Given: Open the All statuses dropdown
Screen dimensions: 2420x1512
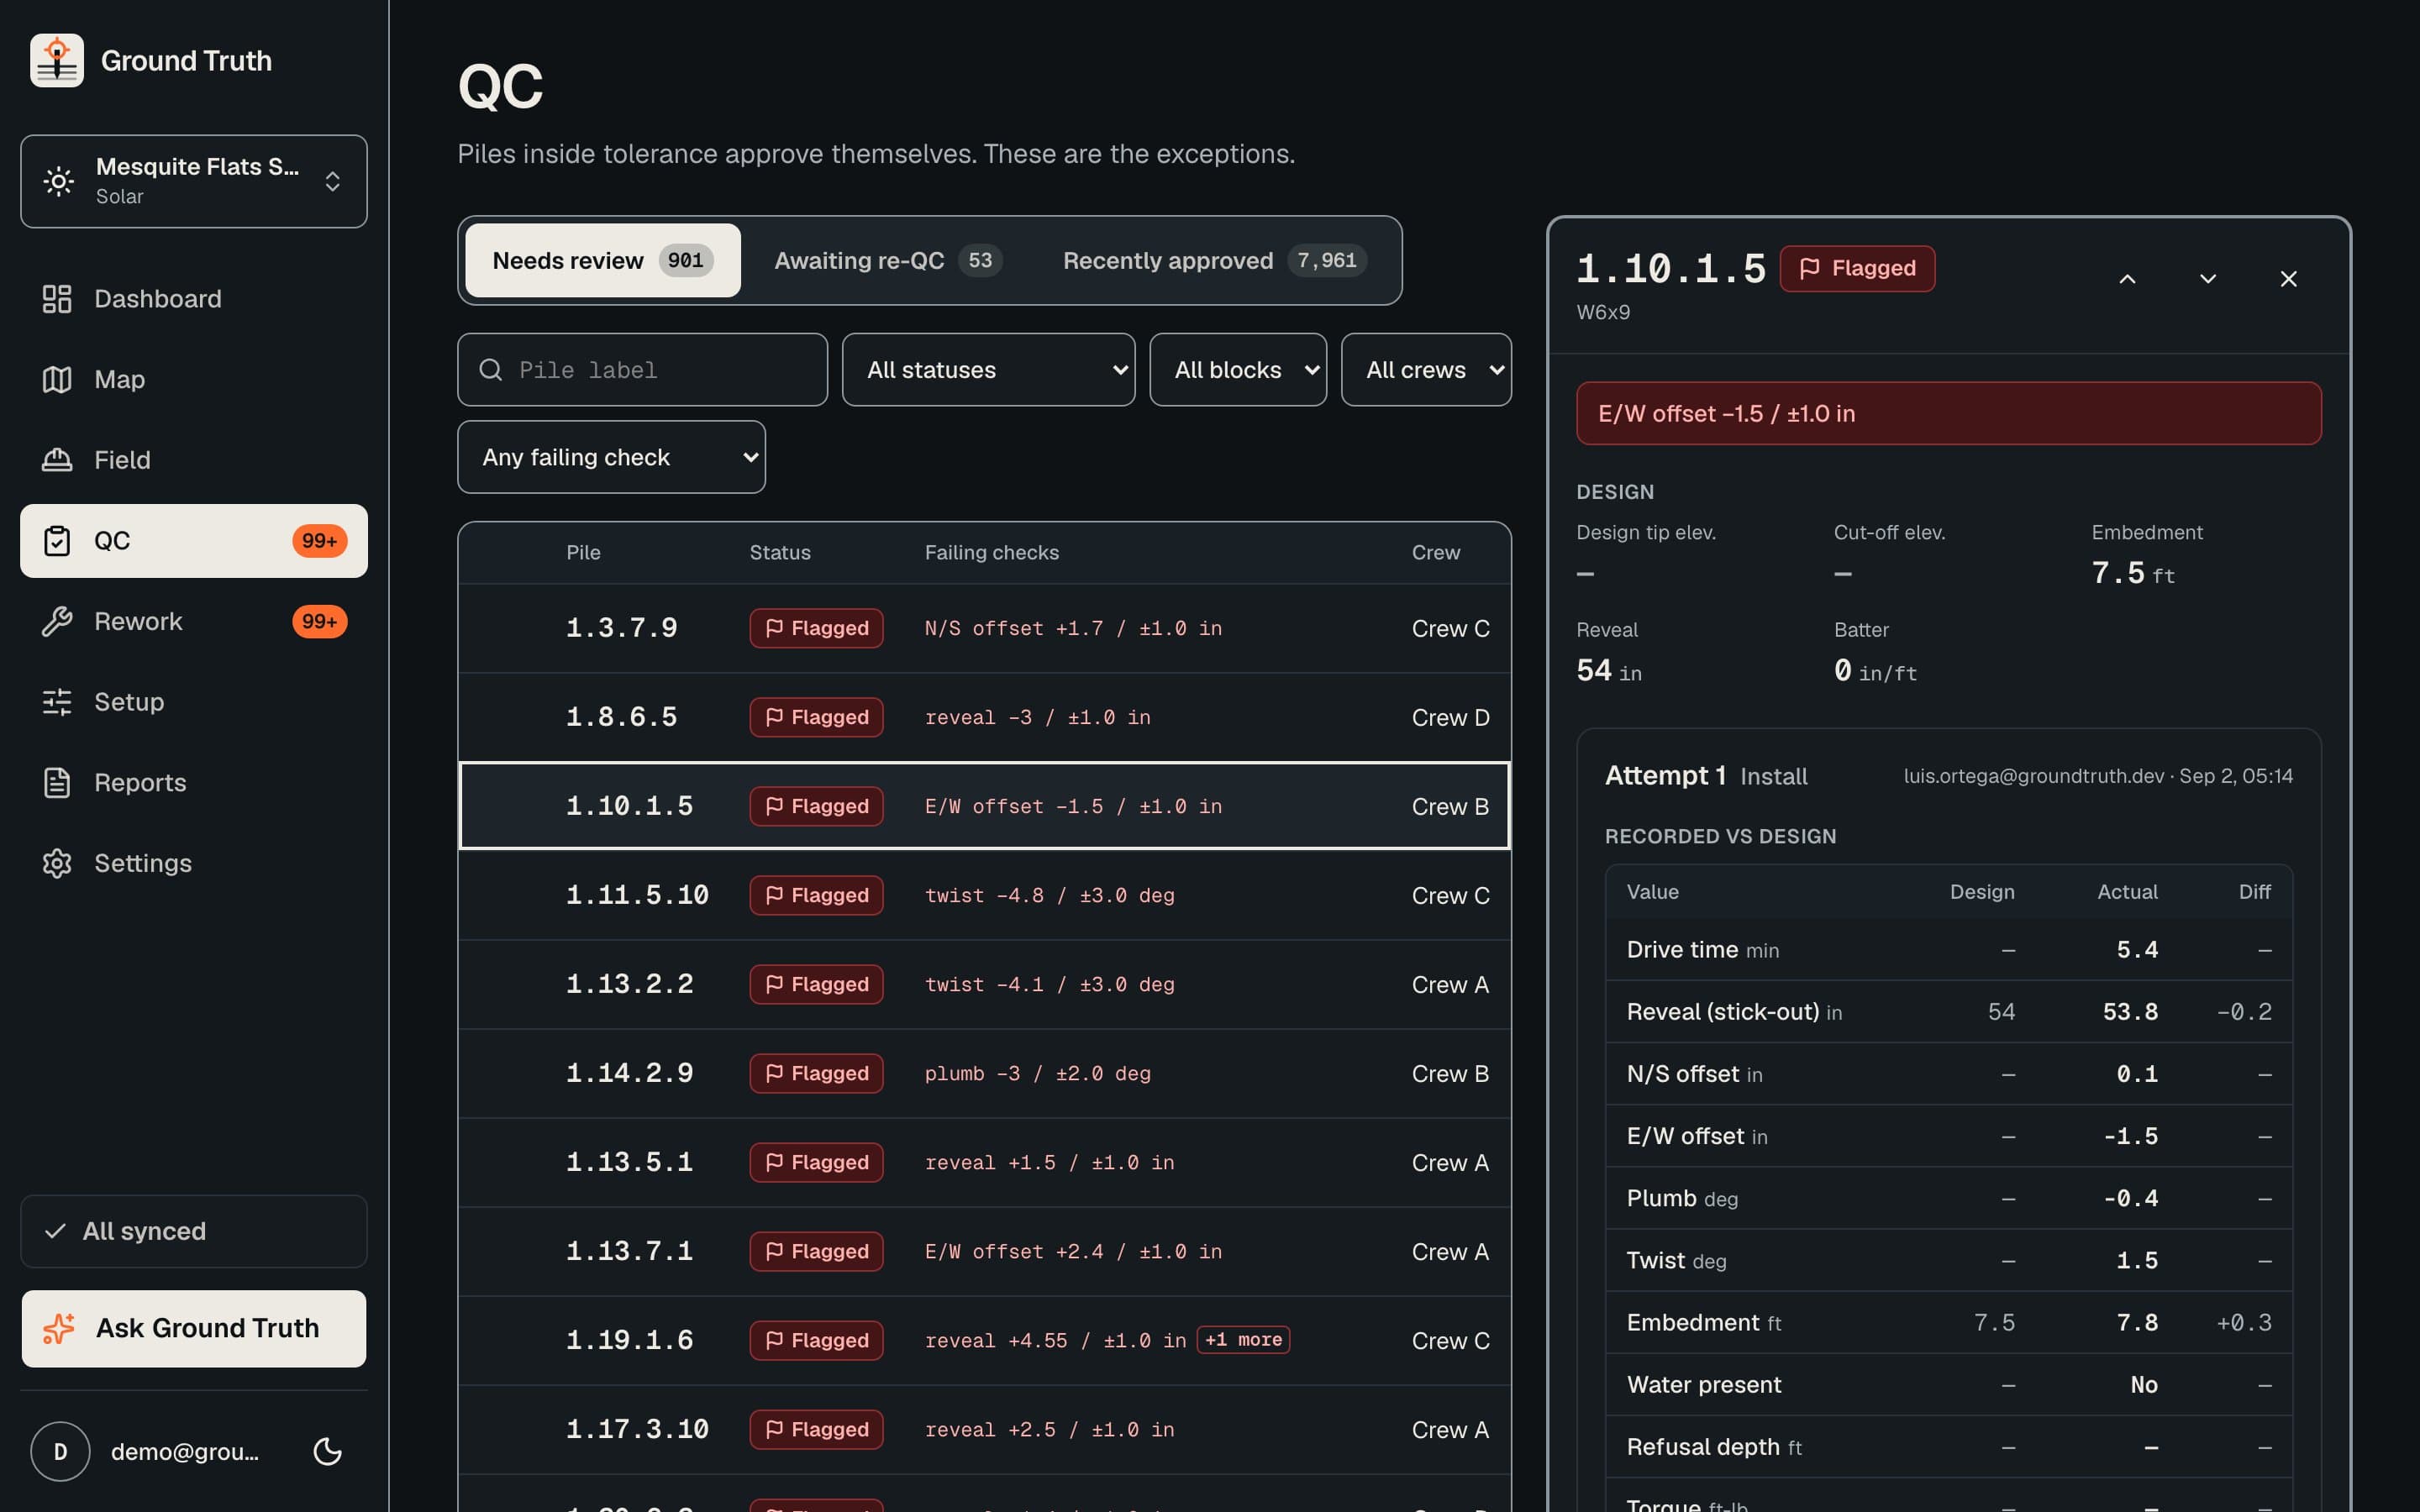Looking at the screenshot, I should (x=988, y=370).
